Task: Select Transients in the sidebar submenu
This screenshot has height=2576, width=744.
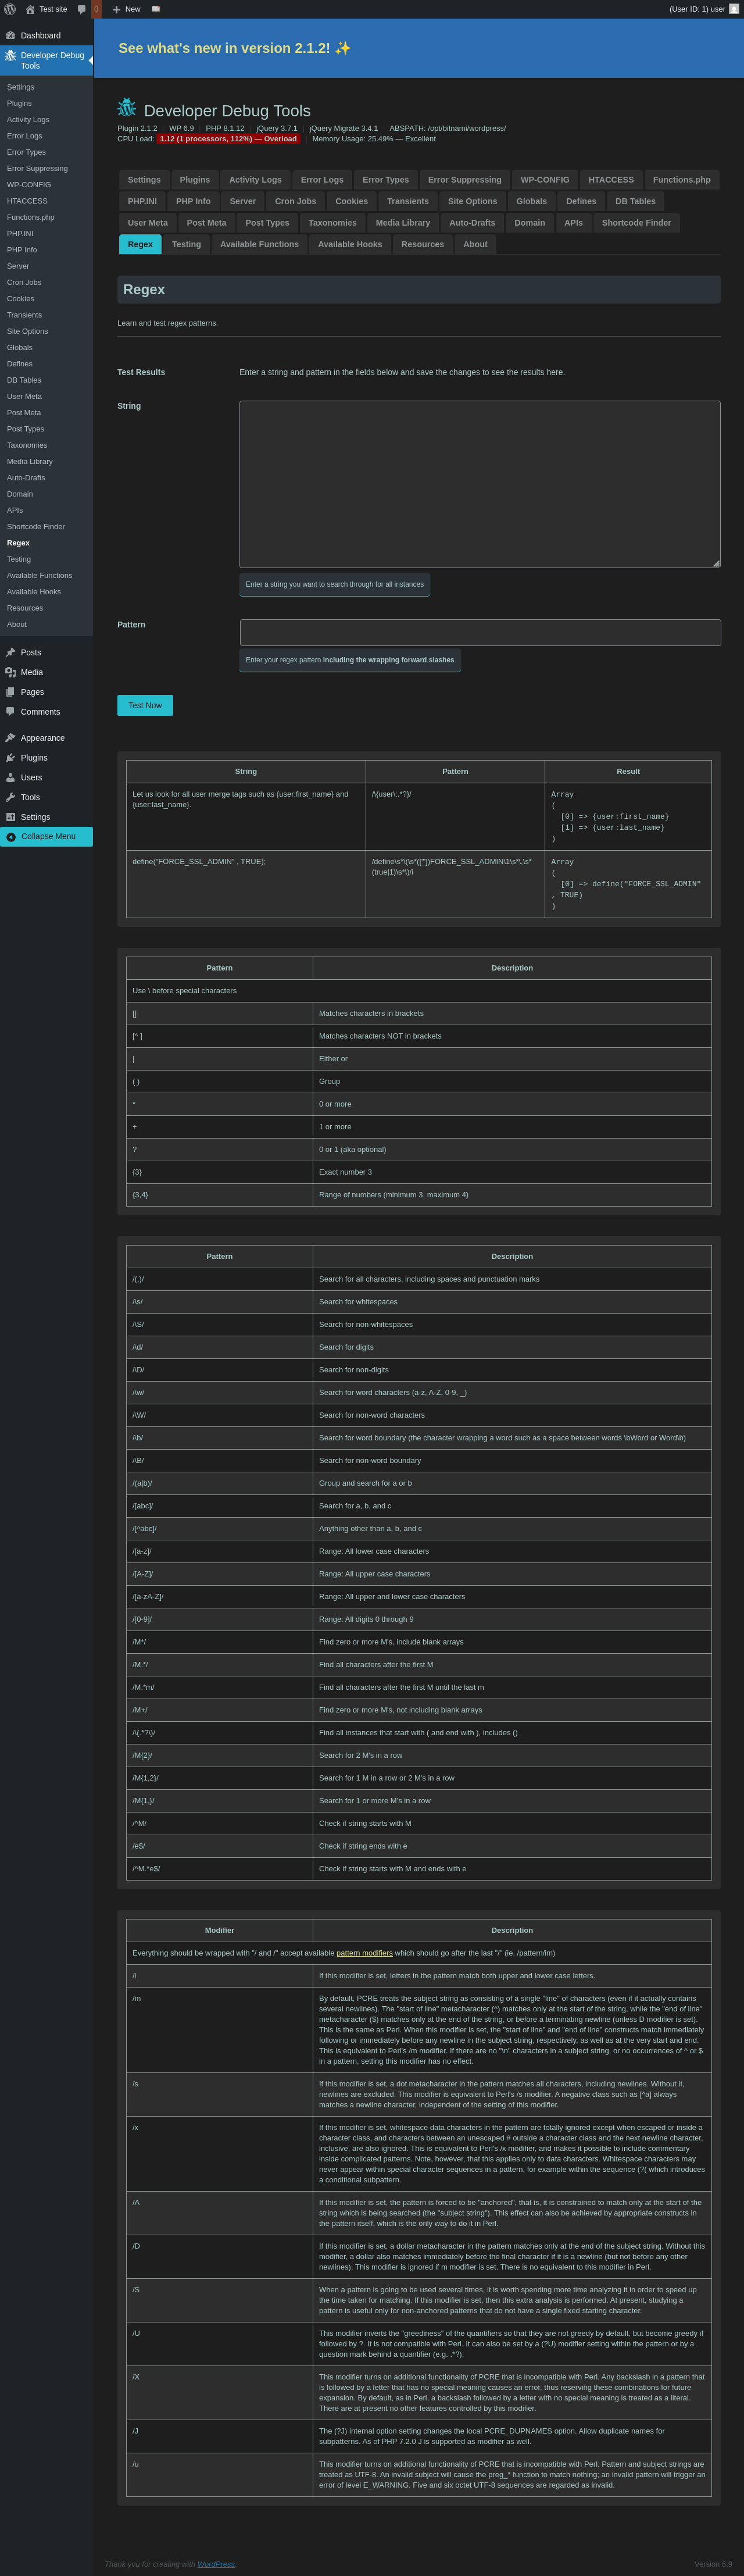Action: point(24,315)
